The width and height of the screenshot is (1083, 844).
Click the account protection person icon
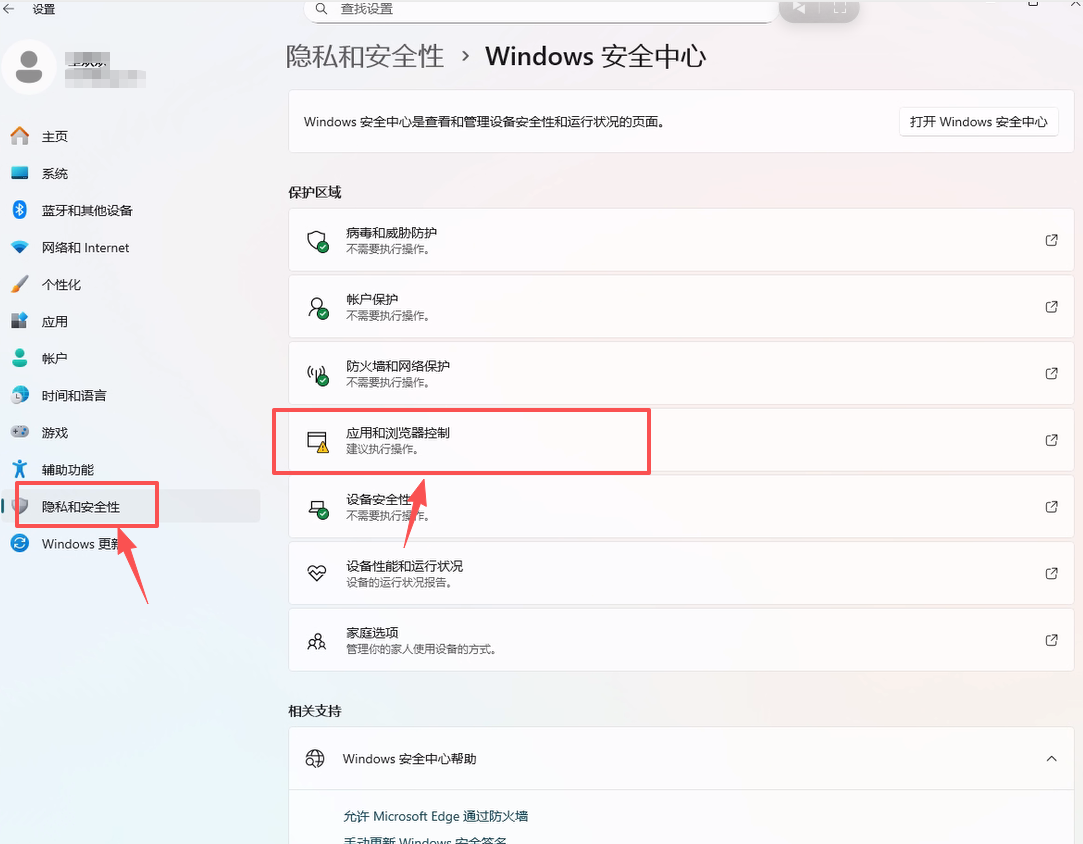(x=317, y=307)
